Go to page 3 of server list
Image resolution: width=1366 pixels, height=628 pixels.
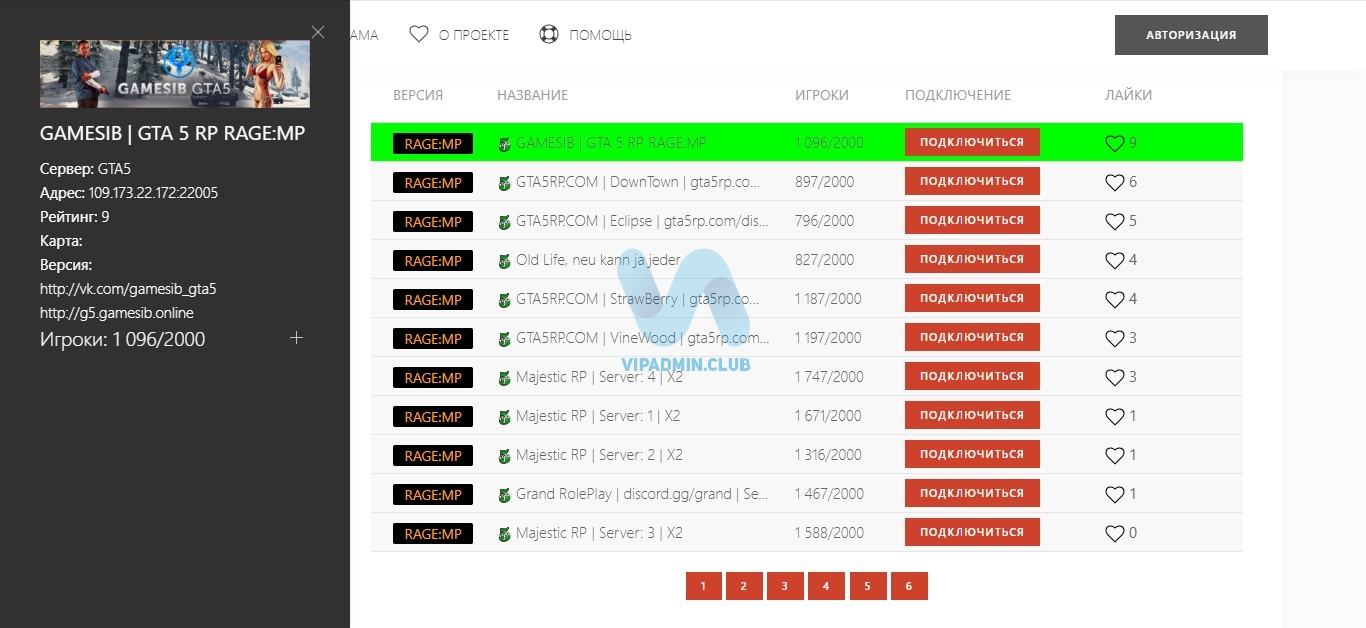click(785, 586)
